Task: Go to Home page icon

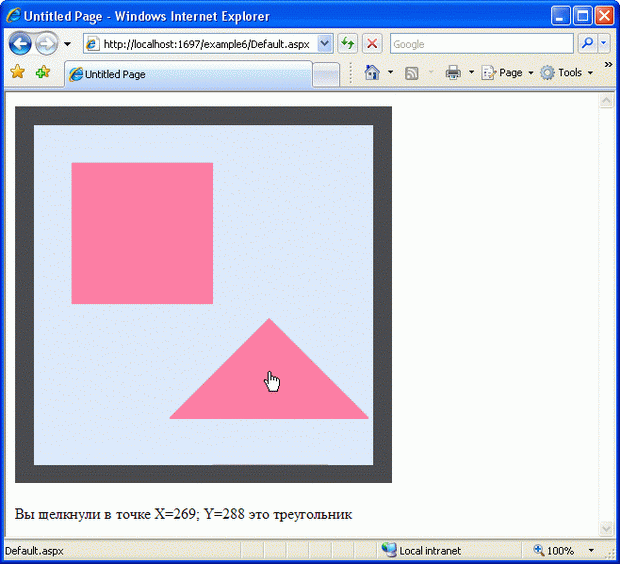Action: click(372, 73)
